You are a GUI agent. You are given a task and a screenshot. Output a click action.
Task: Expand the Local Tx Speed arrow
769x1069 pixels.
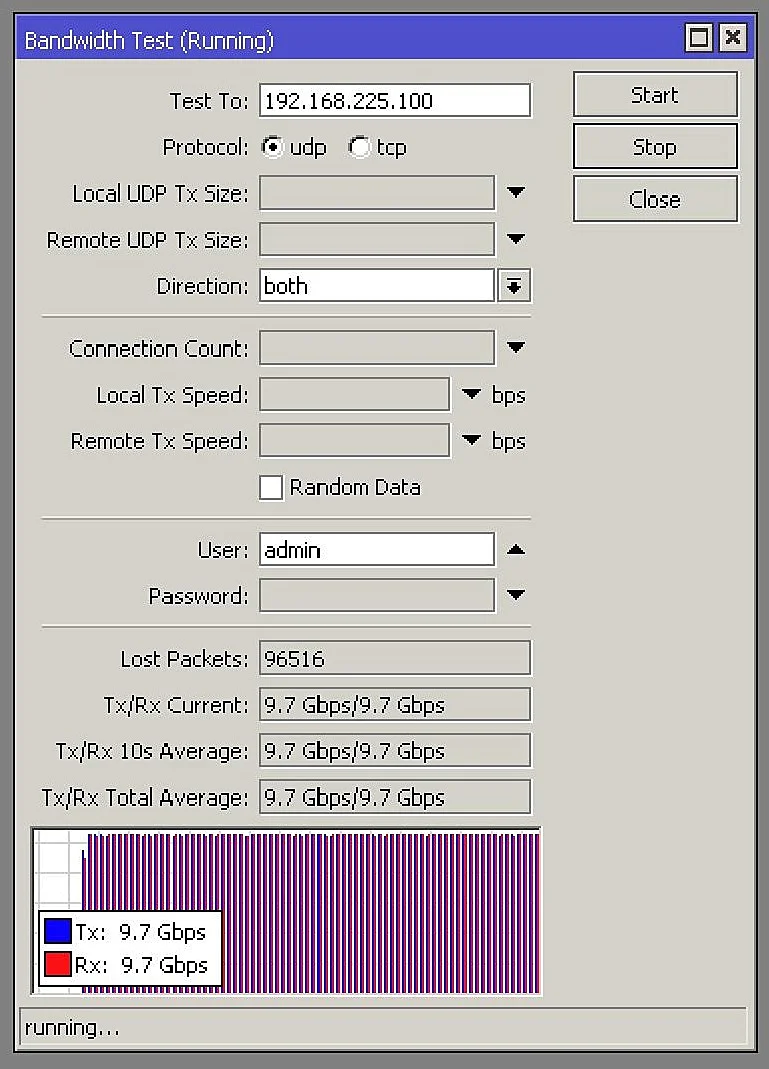coord(472,395)
